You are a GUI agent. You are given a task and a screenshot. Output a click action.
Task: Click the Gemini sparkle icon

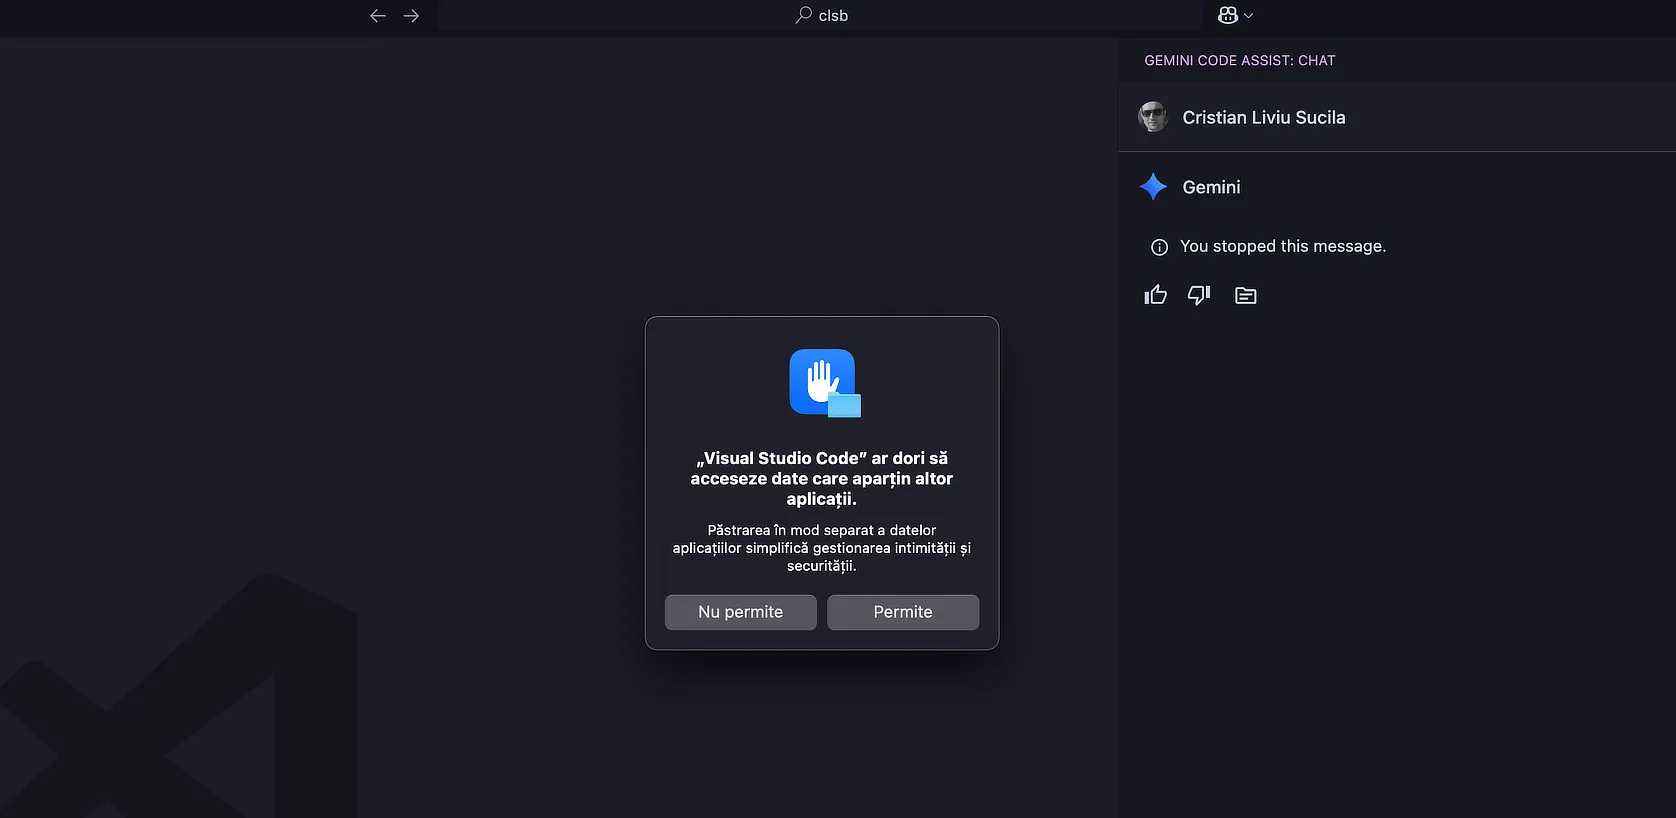[1153, 186]
